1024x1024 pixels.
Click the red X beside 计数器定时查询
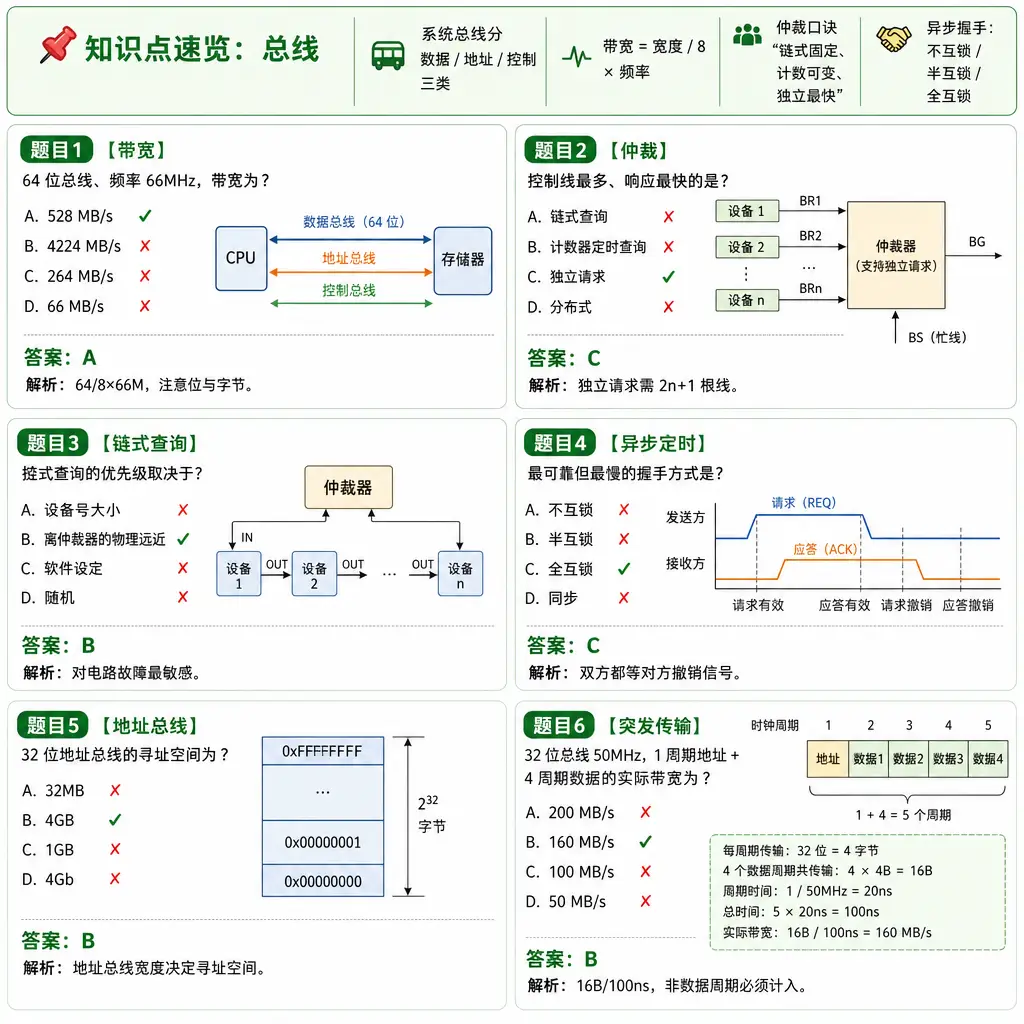pyautogui.click(x=669, y=247)
